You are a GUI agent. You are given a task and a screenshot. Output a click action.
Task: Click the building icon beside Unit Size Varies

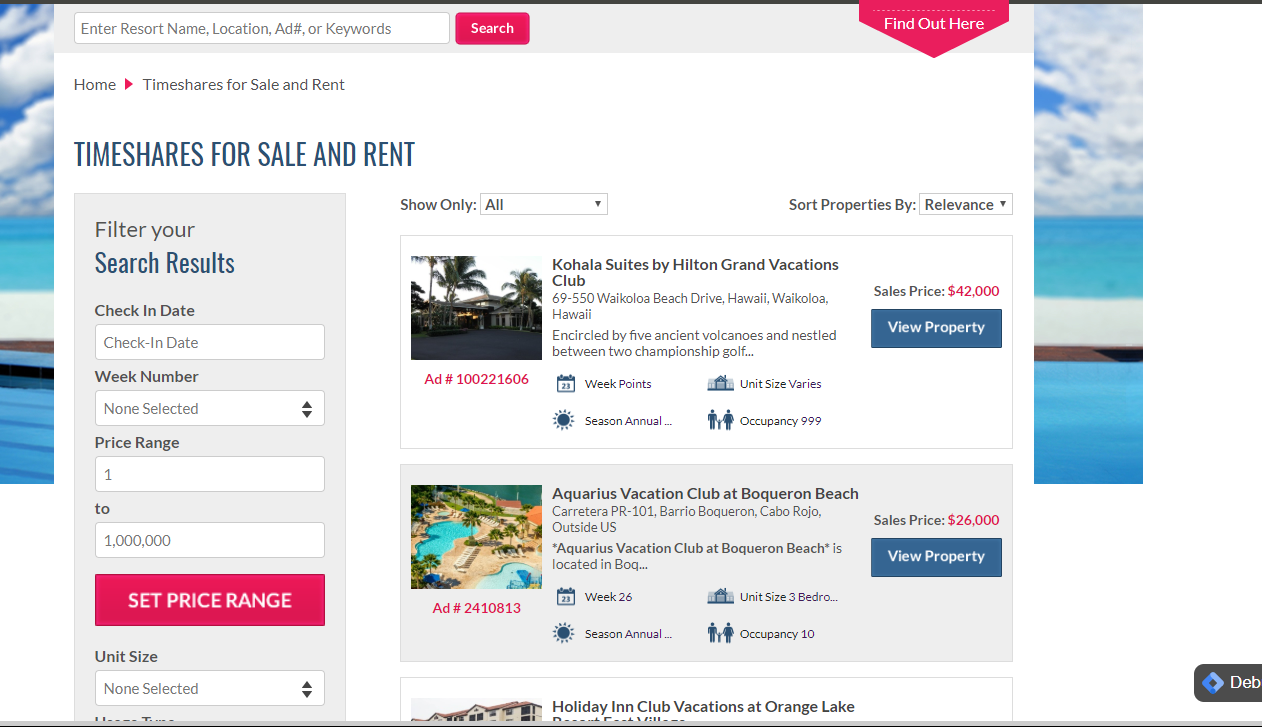(720, 383)
